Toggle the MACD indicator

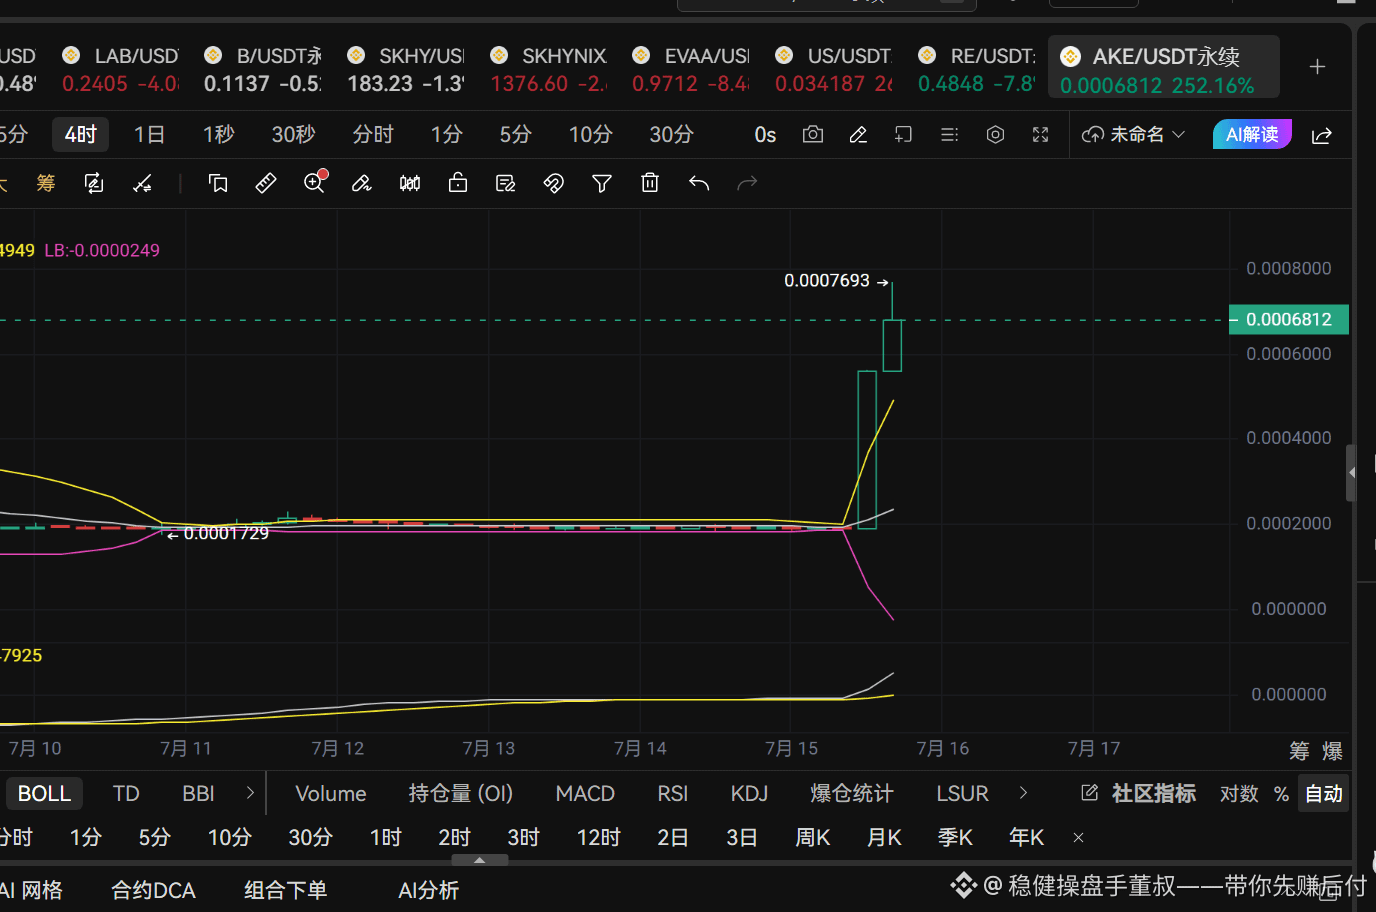tap(585, 794)
